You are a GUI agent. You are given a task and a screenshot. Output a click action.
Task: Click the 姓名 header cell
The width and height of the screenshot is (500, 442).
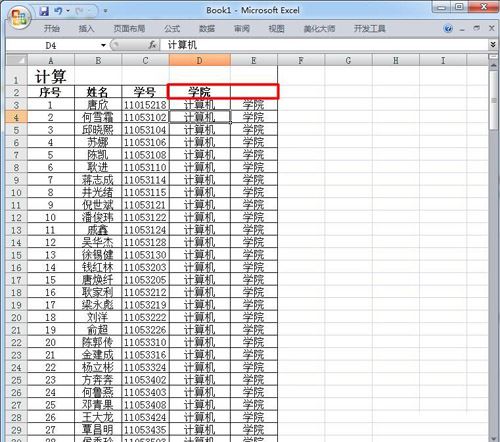click(x=98, y=92)
